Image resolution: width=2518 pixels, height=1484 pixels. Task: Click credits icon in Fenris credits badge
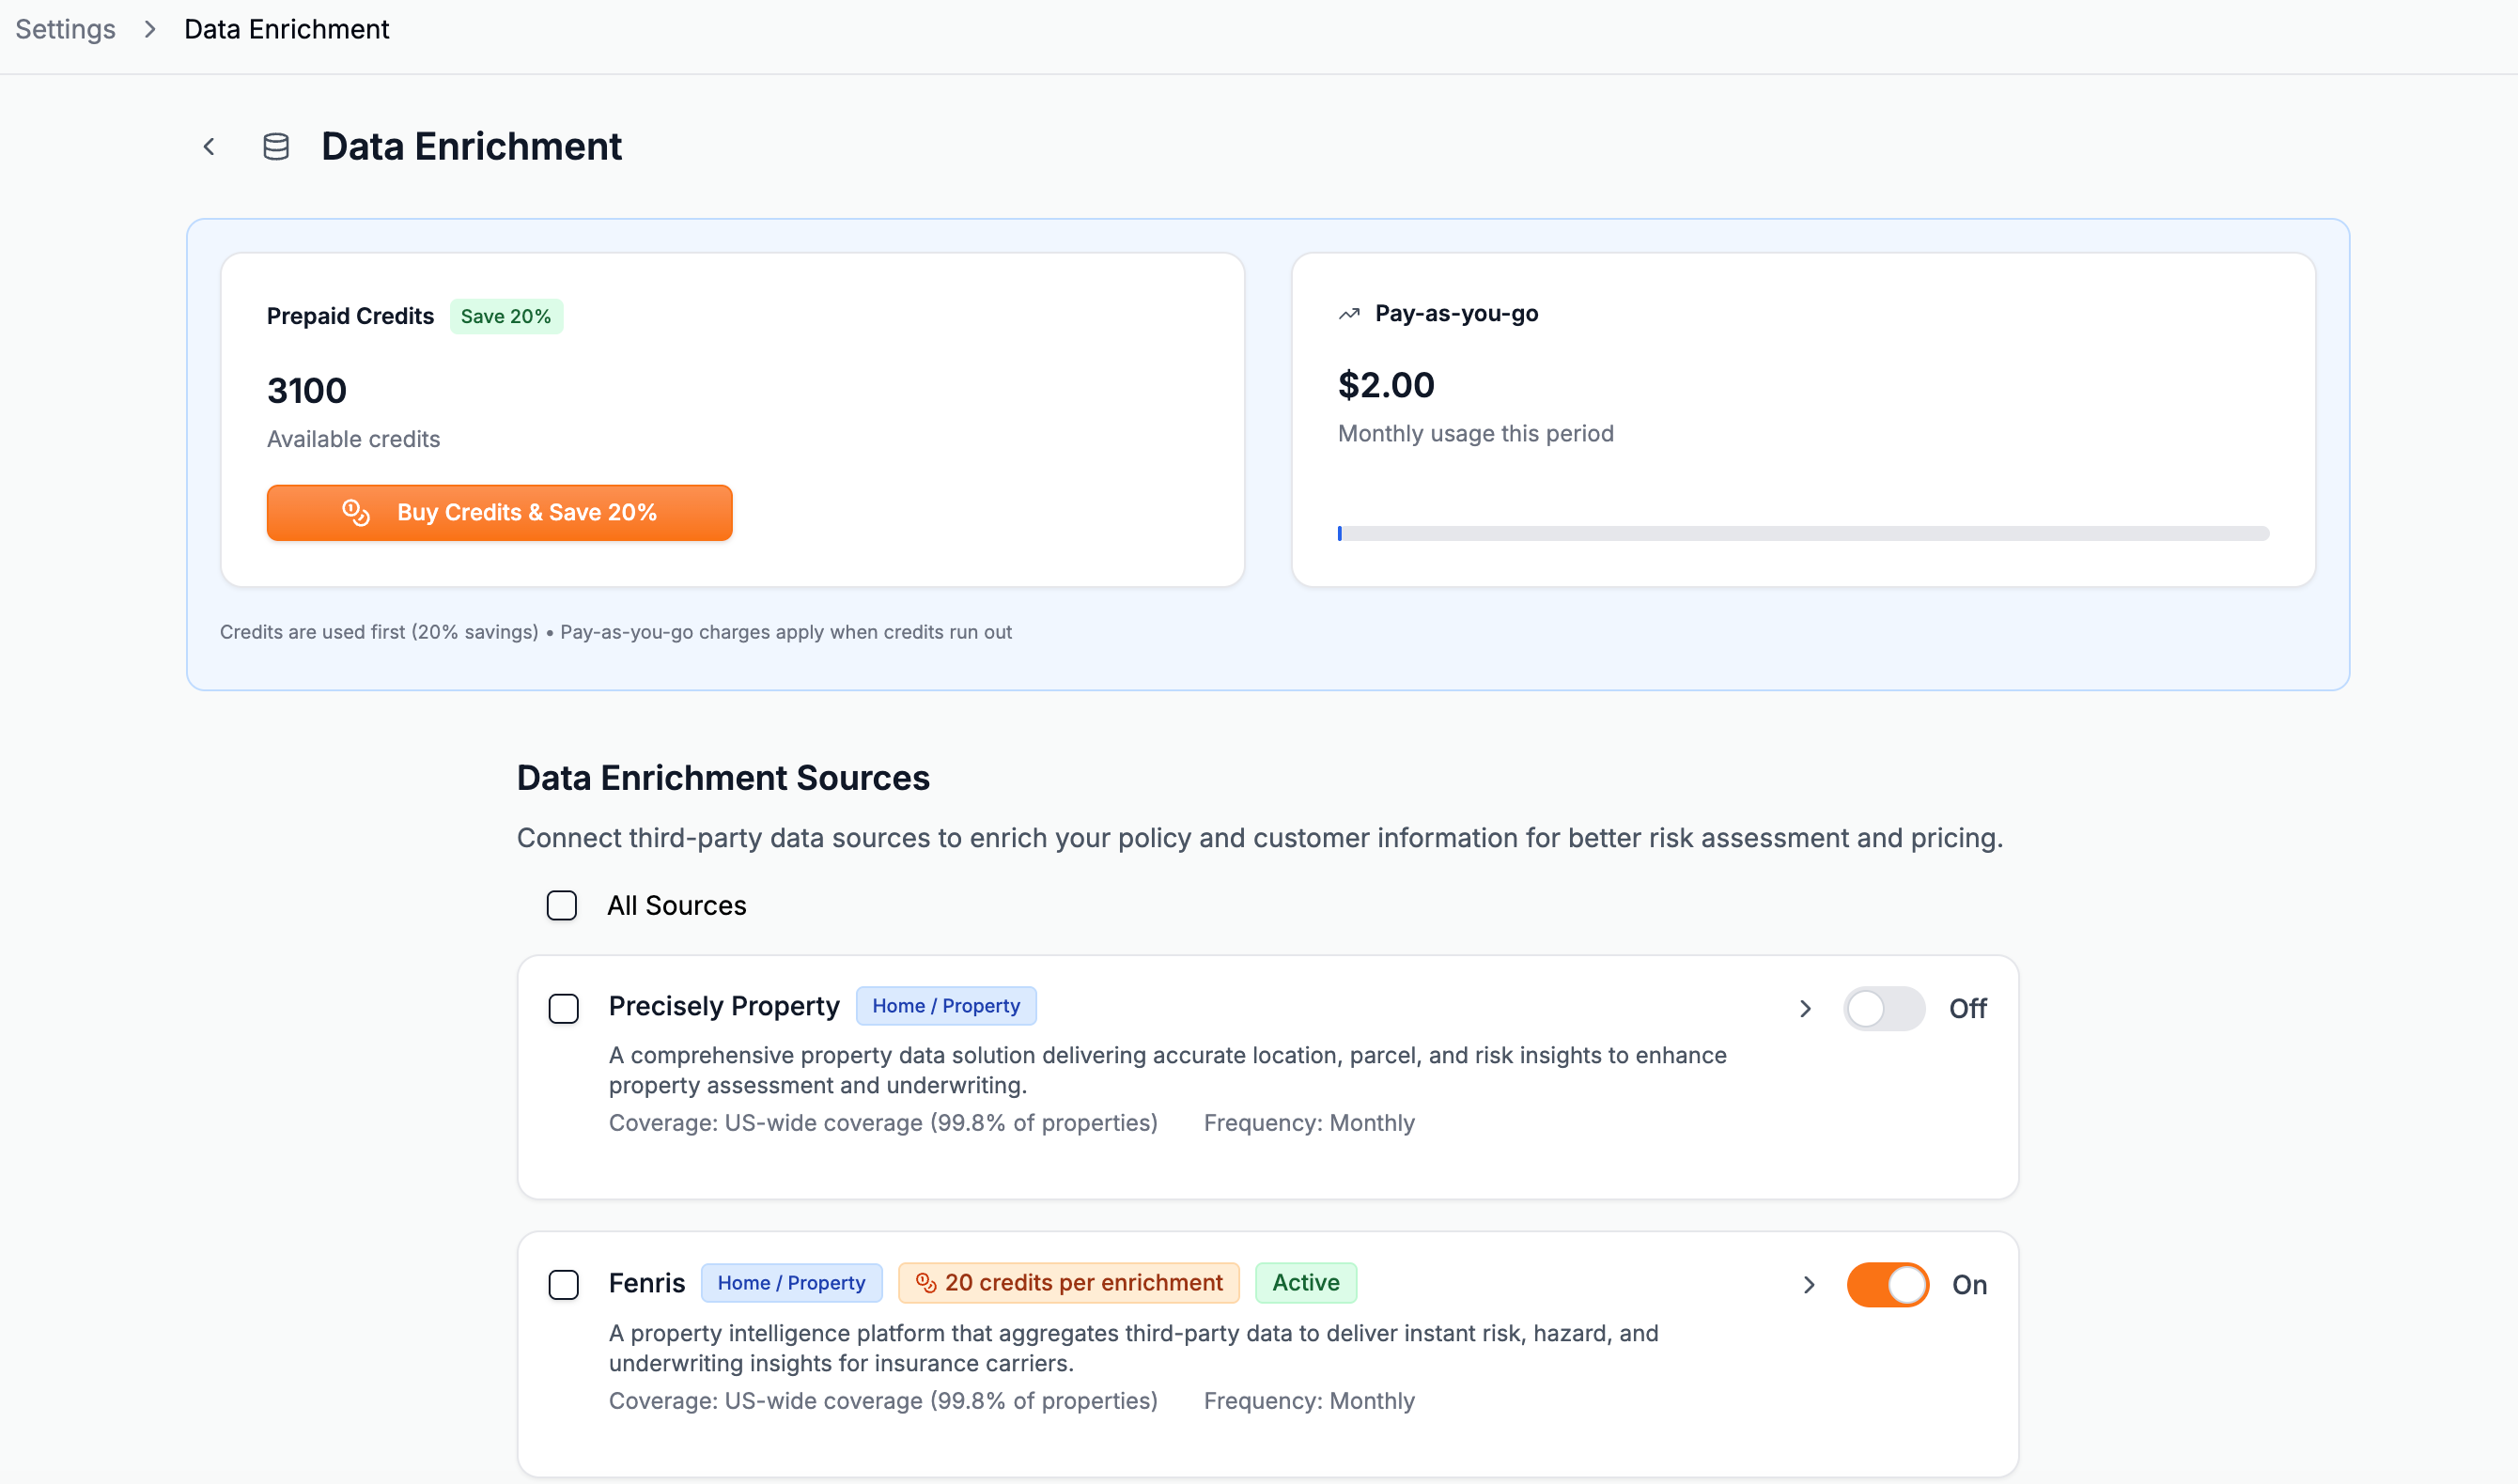[926, 1283]
